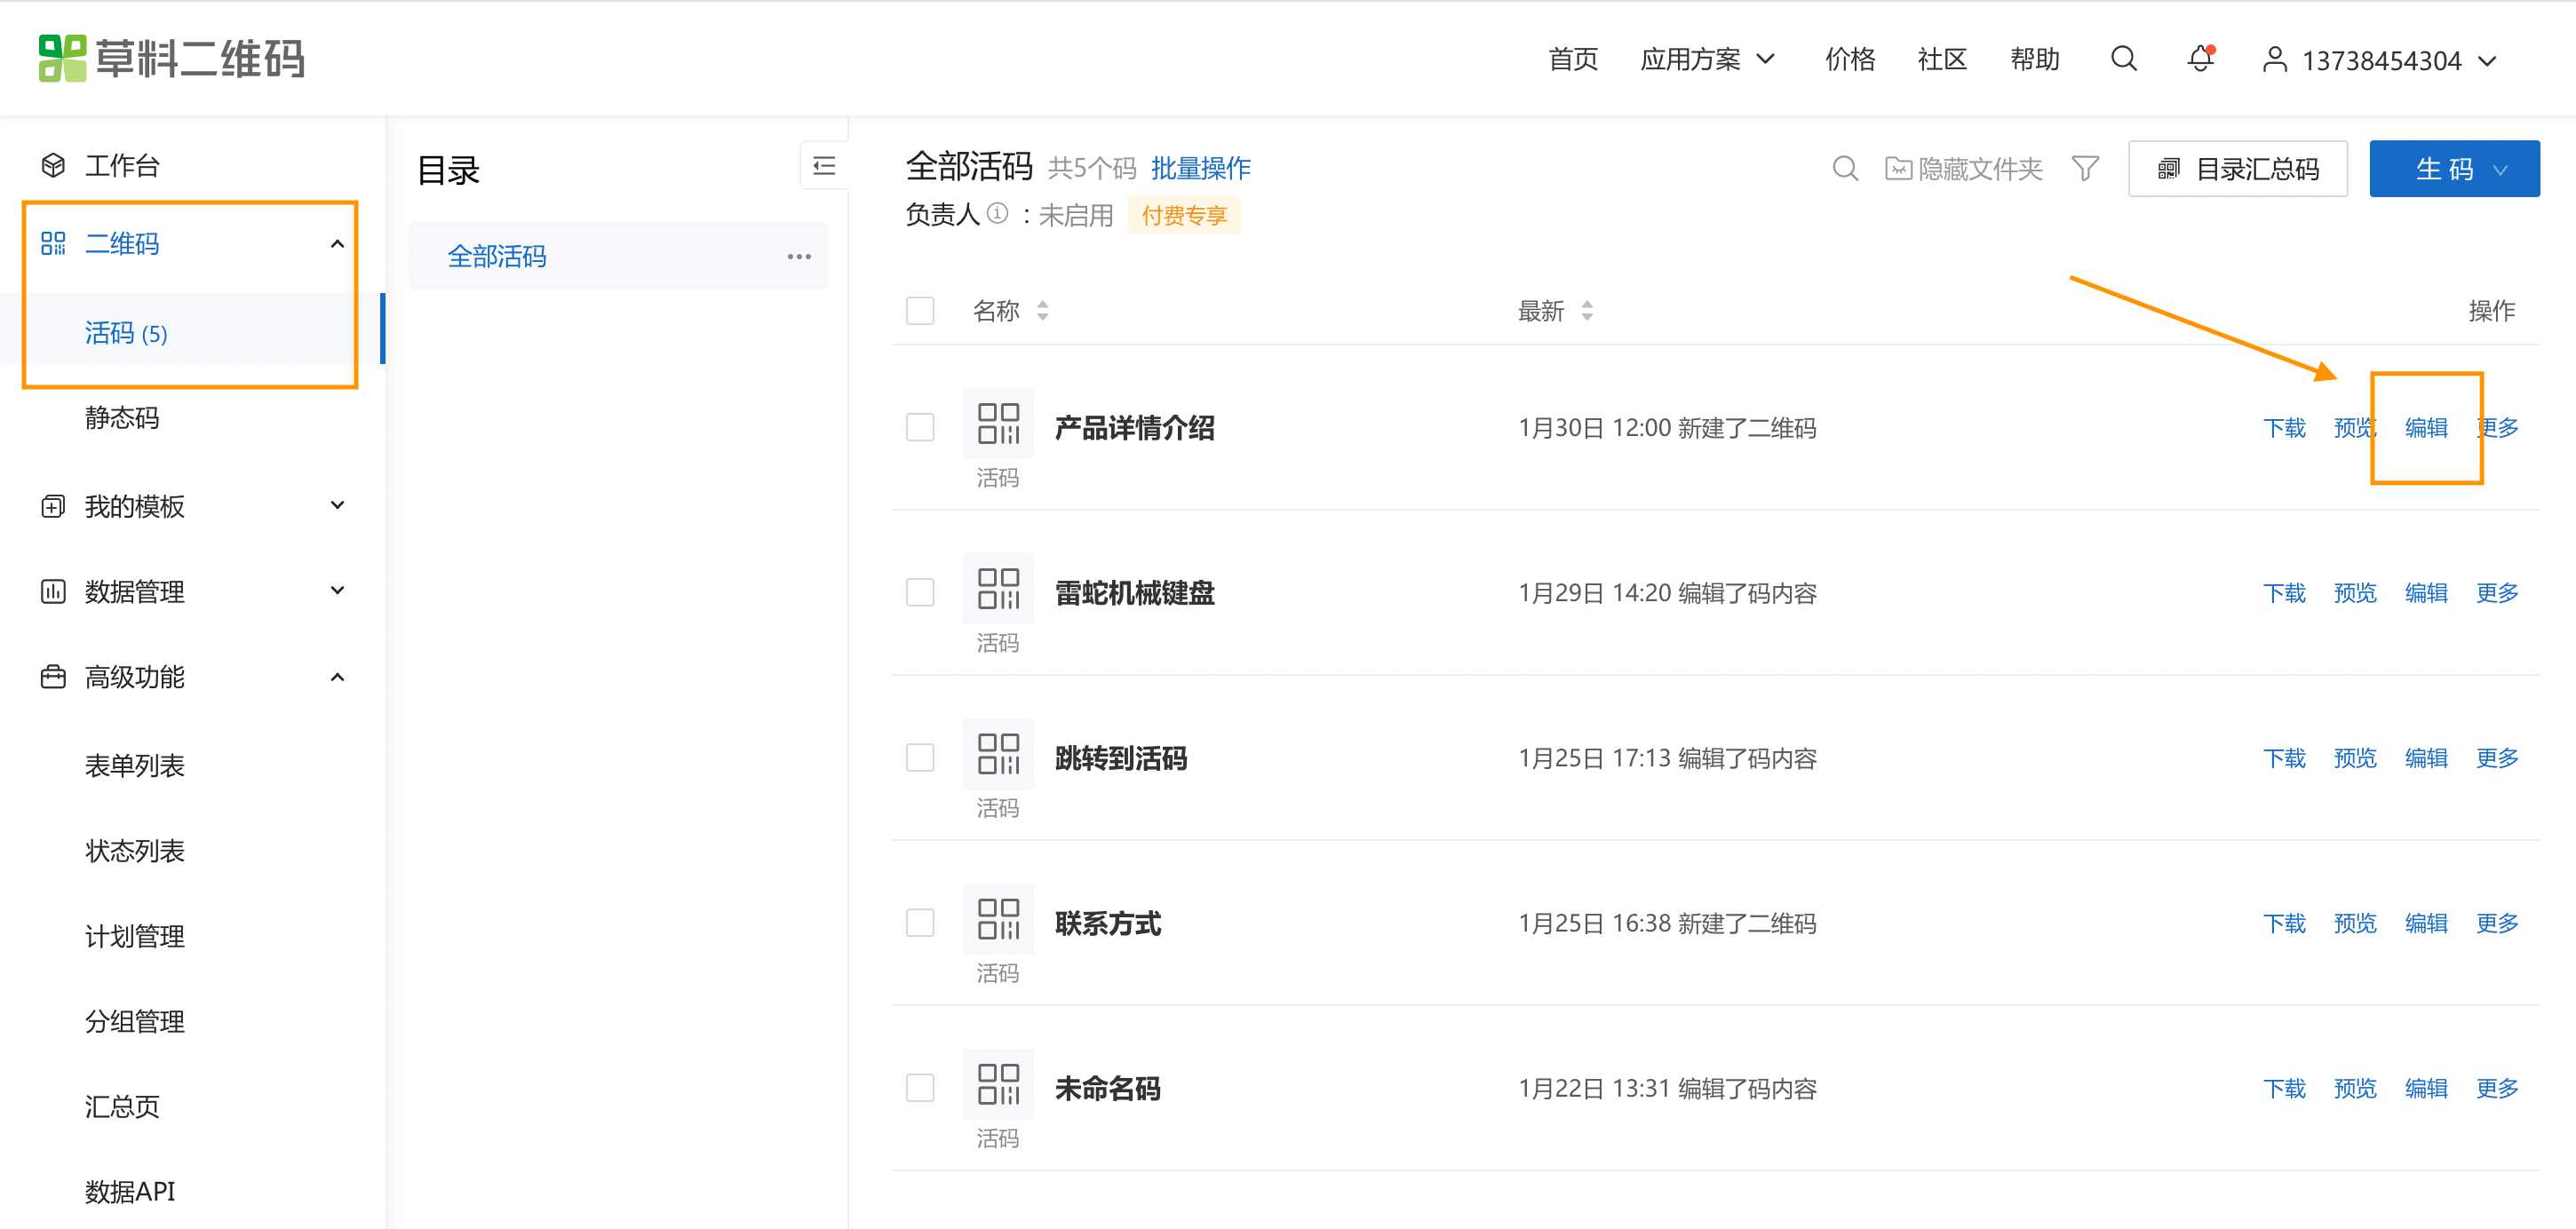Open the three-dot menu next to 全部活码

pyautogui.click(x=798, y=257)
